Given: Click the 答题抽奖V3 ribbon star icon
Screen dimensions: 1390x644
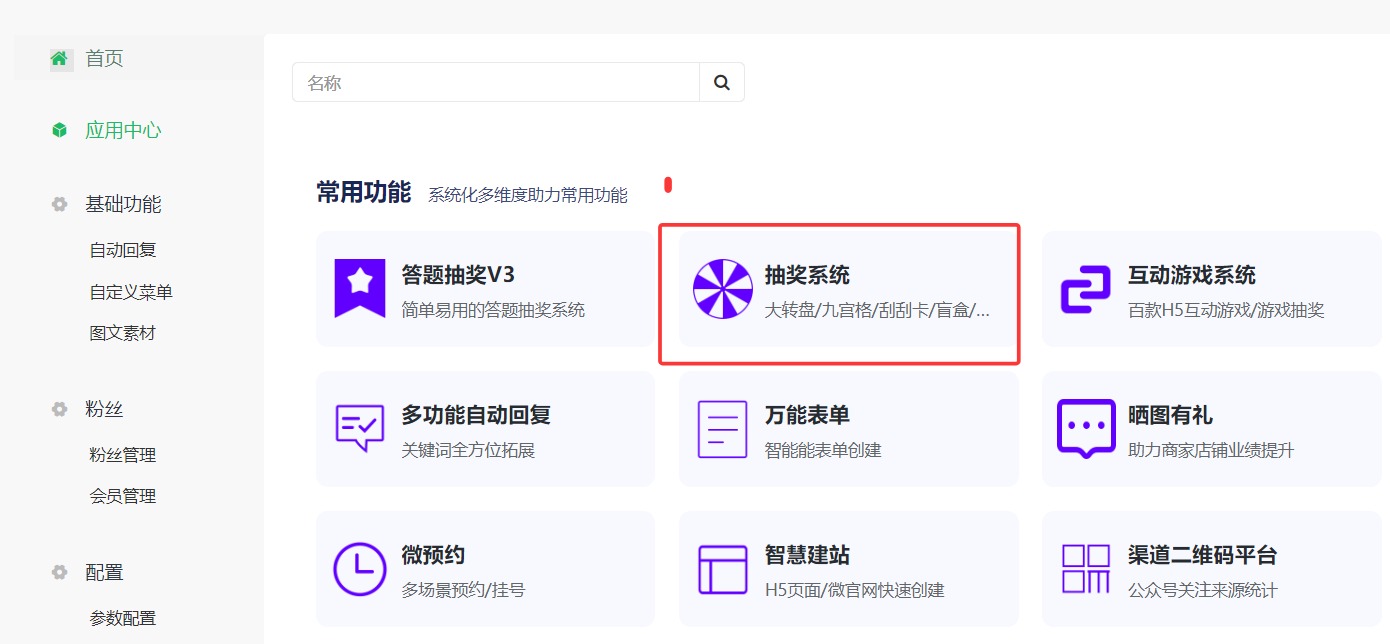Looking at the screenshot, I should click(x=360, y=288).
